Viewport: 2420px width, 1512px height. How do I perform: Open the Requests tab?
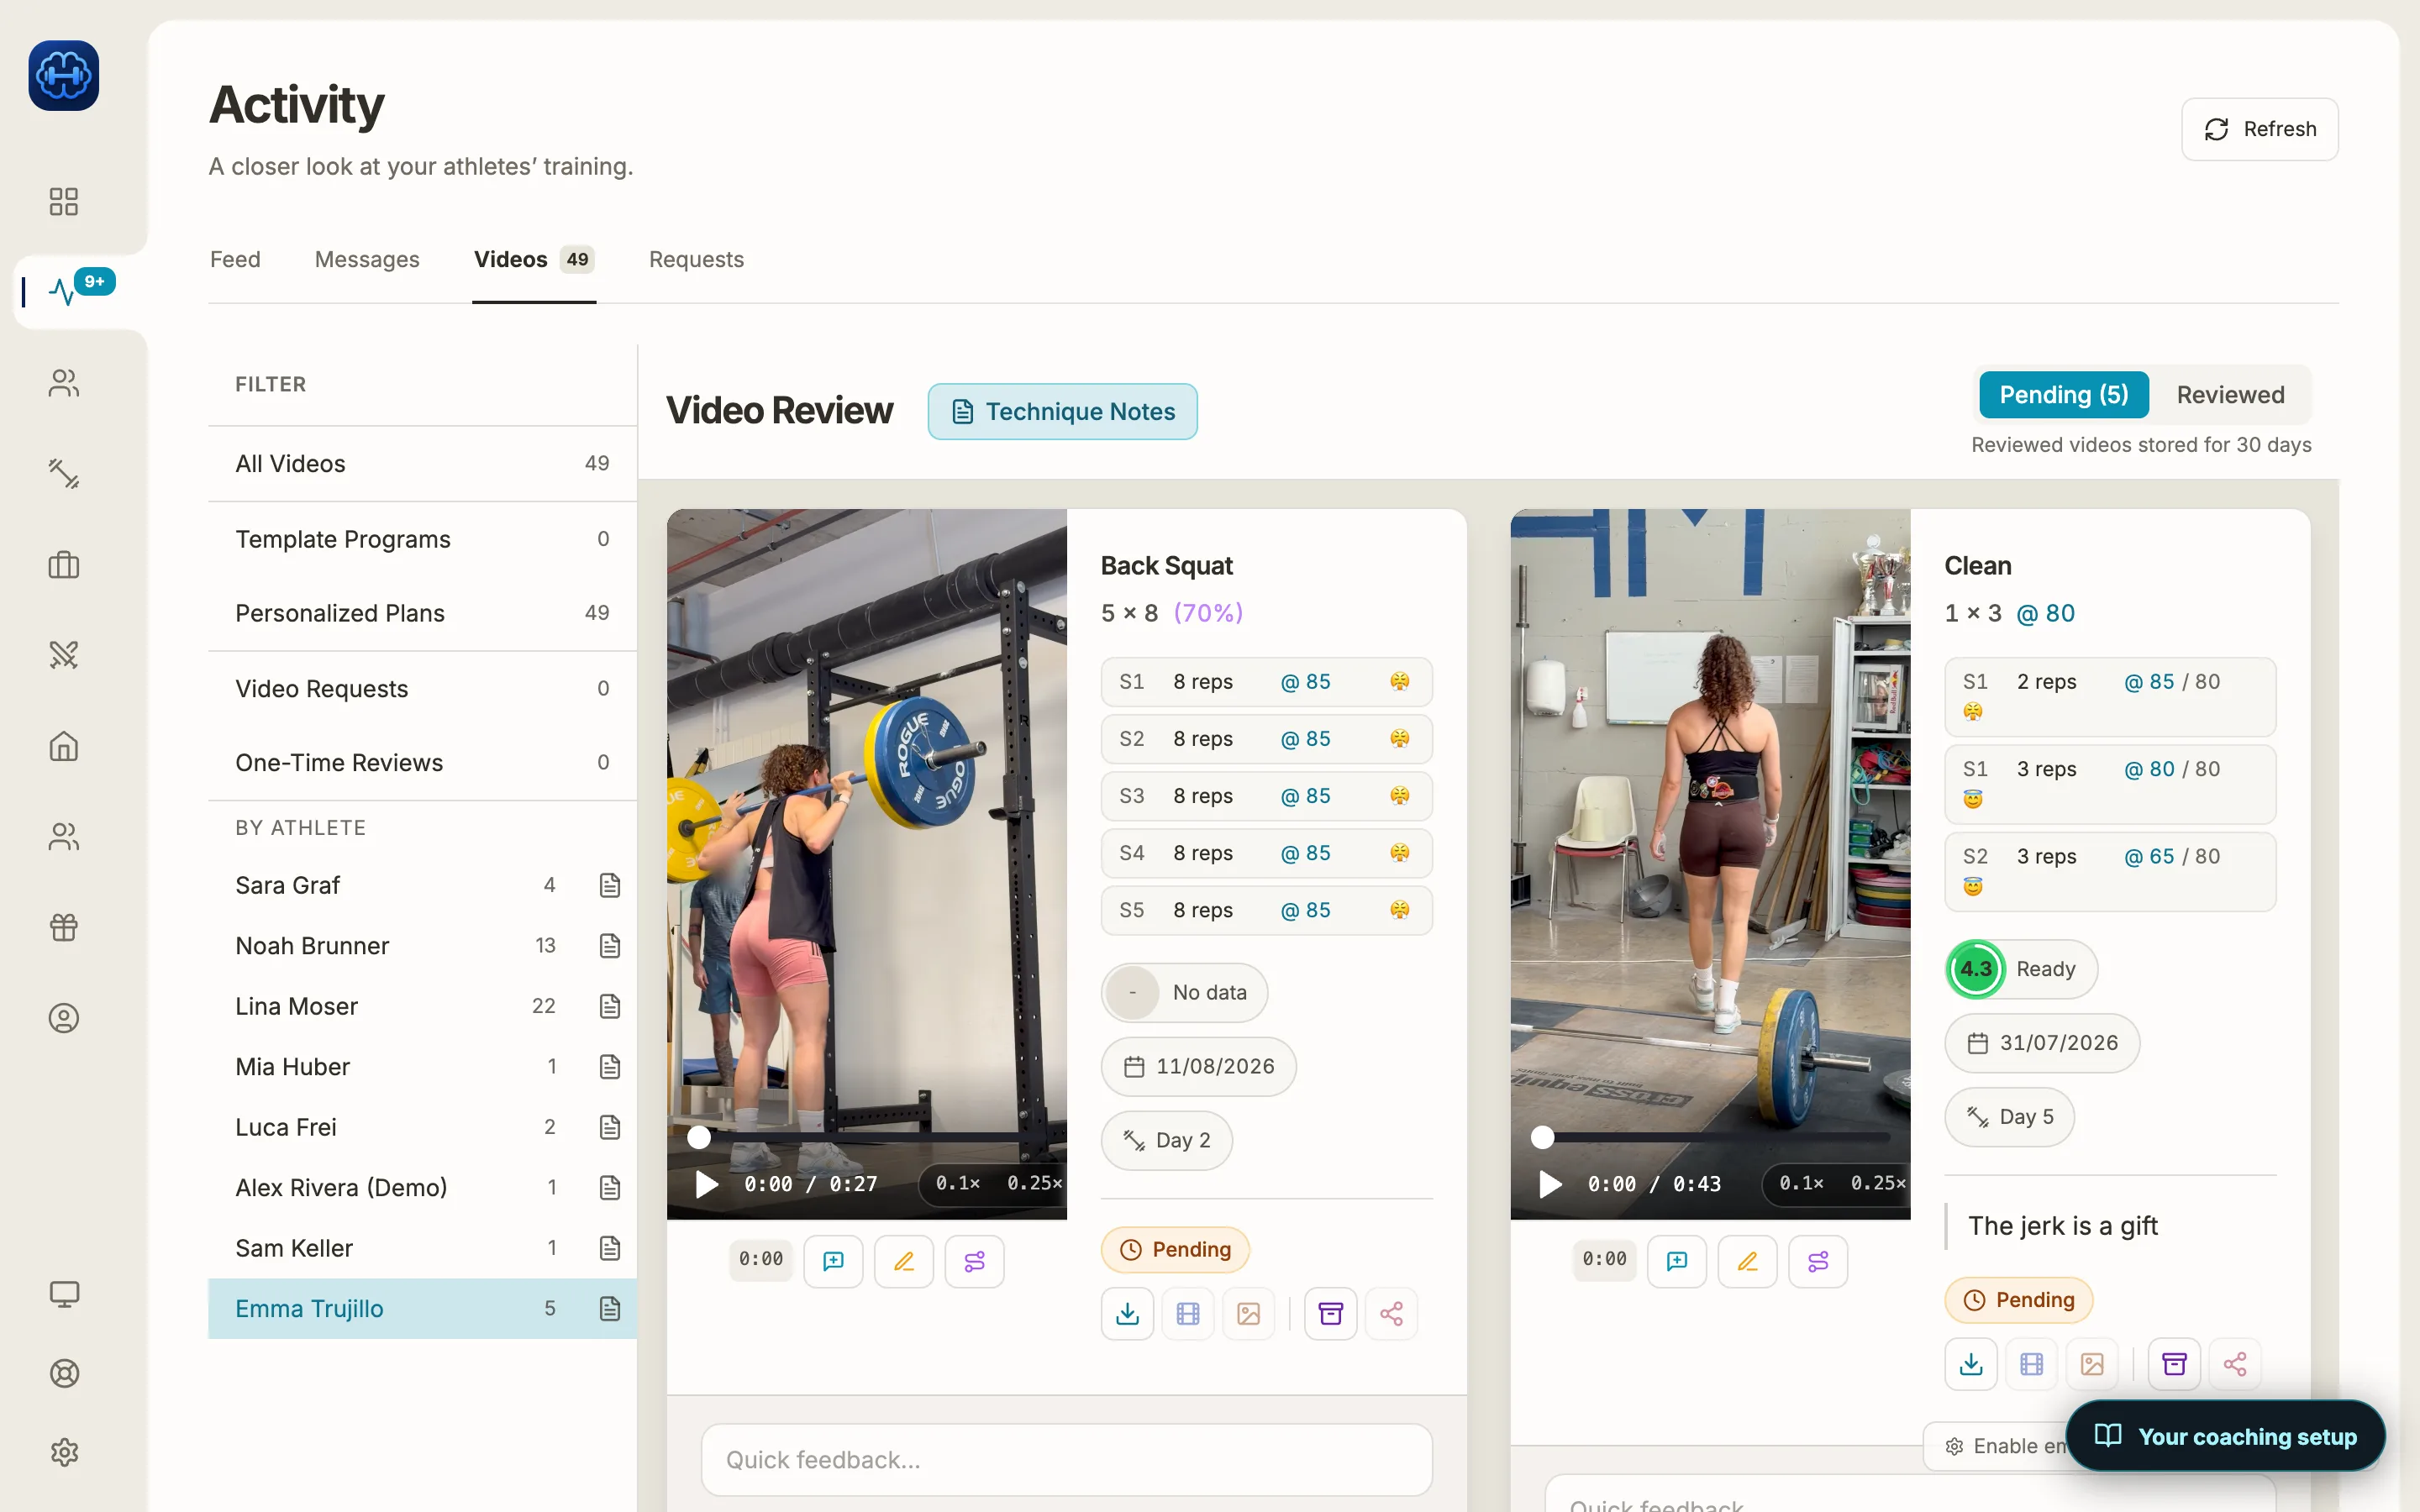coord(696,259)
